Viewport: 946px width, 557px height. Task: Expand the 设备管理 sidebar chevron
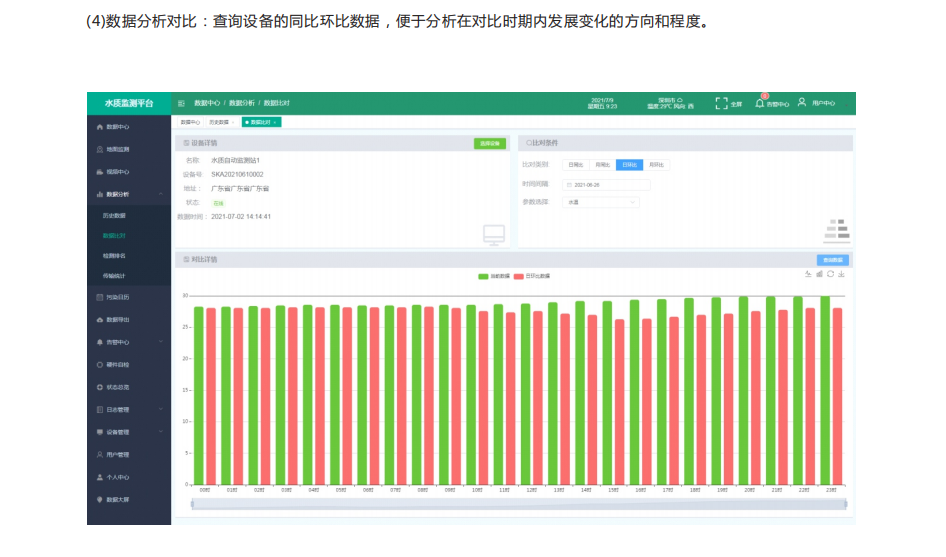161,432
